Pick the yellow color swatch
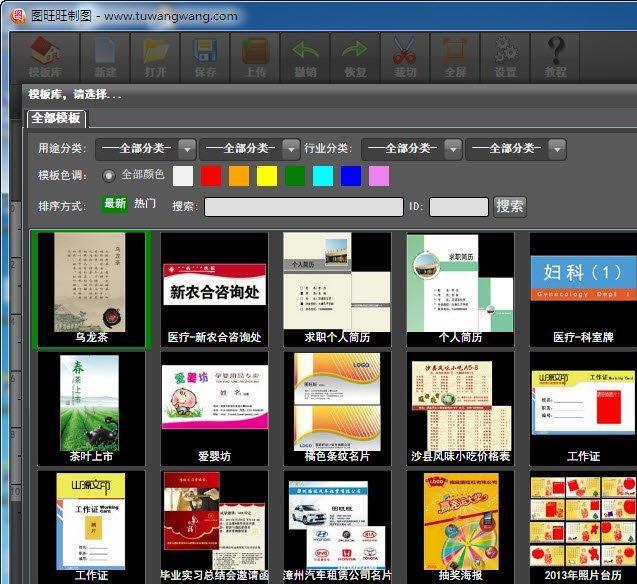 pos(267,176)
